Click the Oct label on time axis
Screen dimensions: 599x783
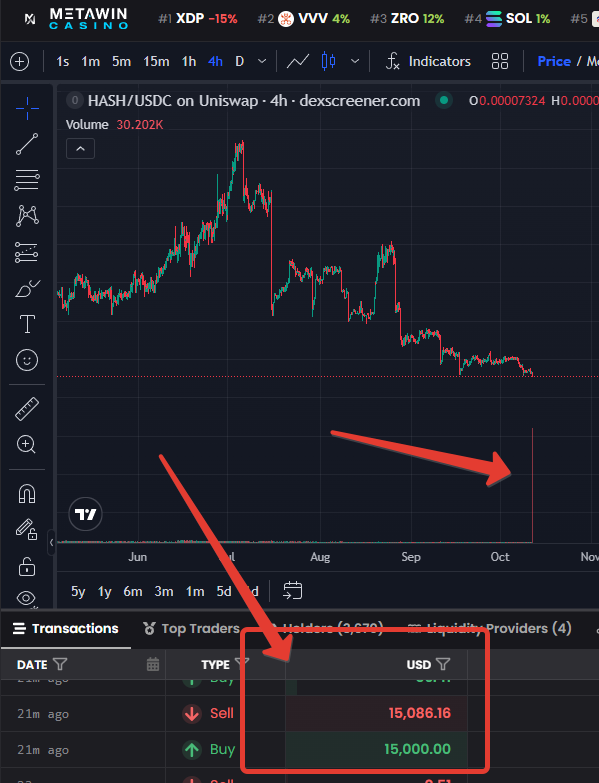pos(500,557)
